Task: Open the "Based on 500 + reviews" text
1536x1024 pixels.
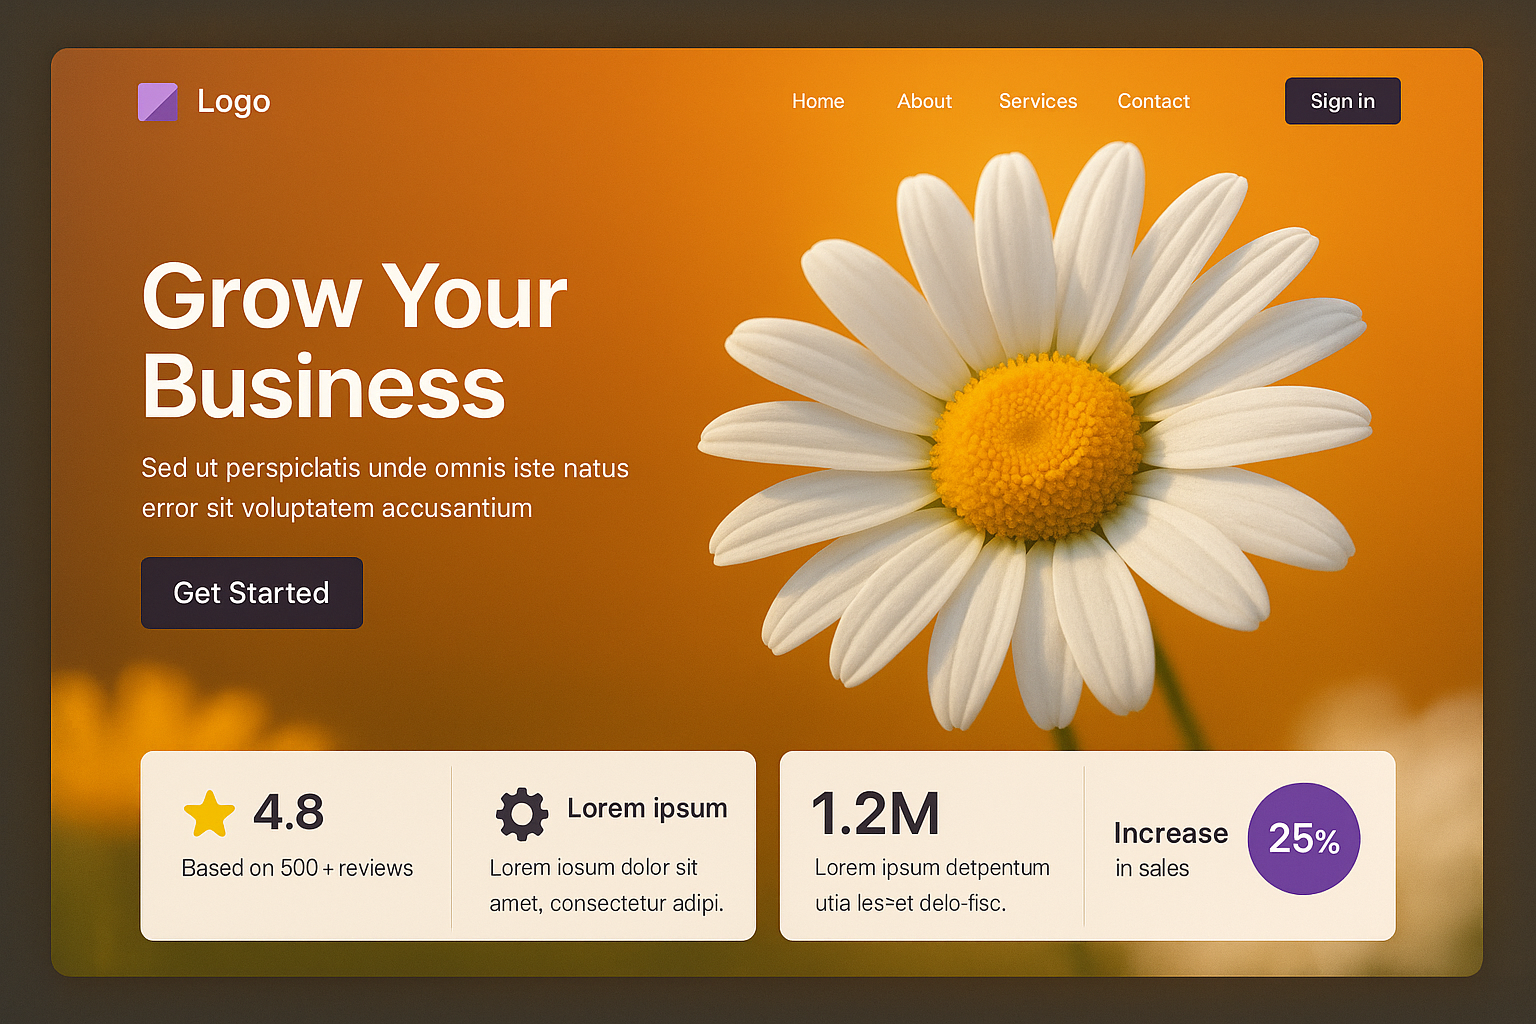Action: (x=297, y=868)
